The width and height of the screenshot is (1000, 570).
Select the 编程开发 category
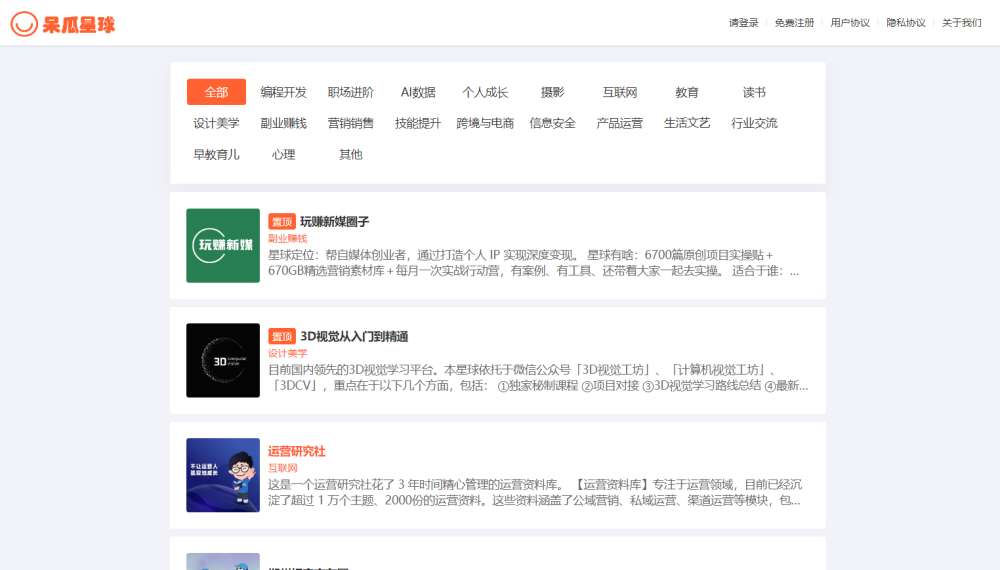pos(284,92)
